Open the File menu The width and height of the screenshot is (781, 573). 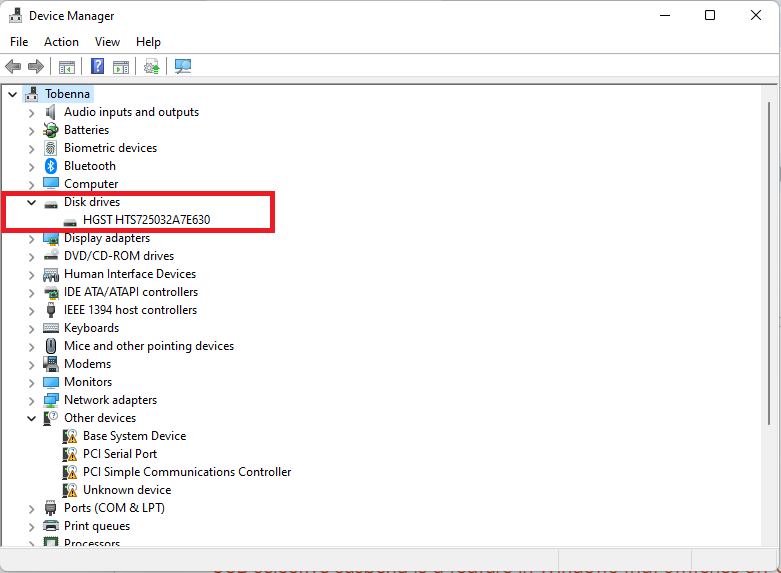click(19, 42)
